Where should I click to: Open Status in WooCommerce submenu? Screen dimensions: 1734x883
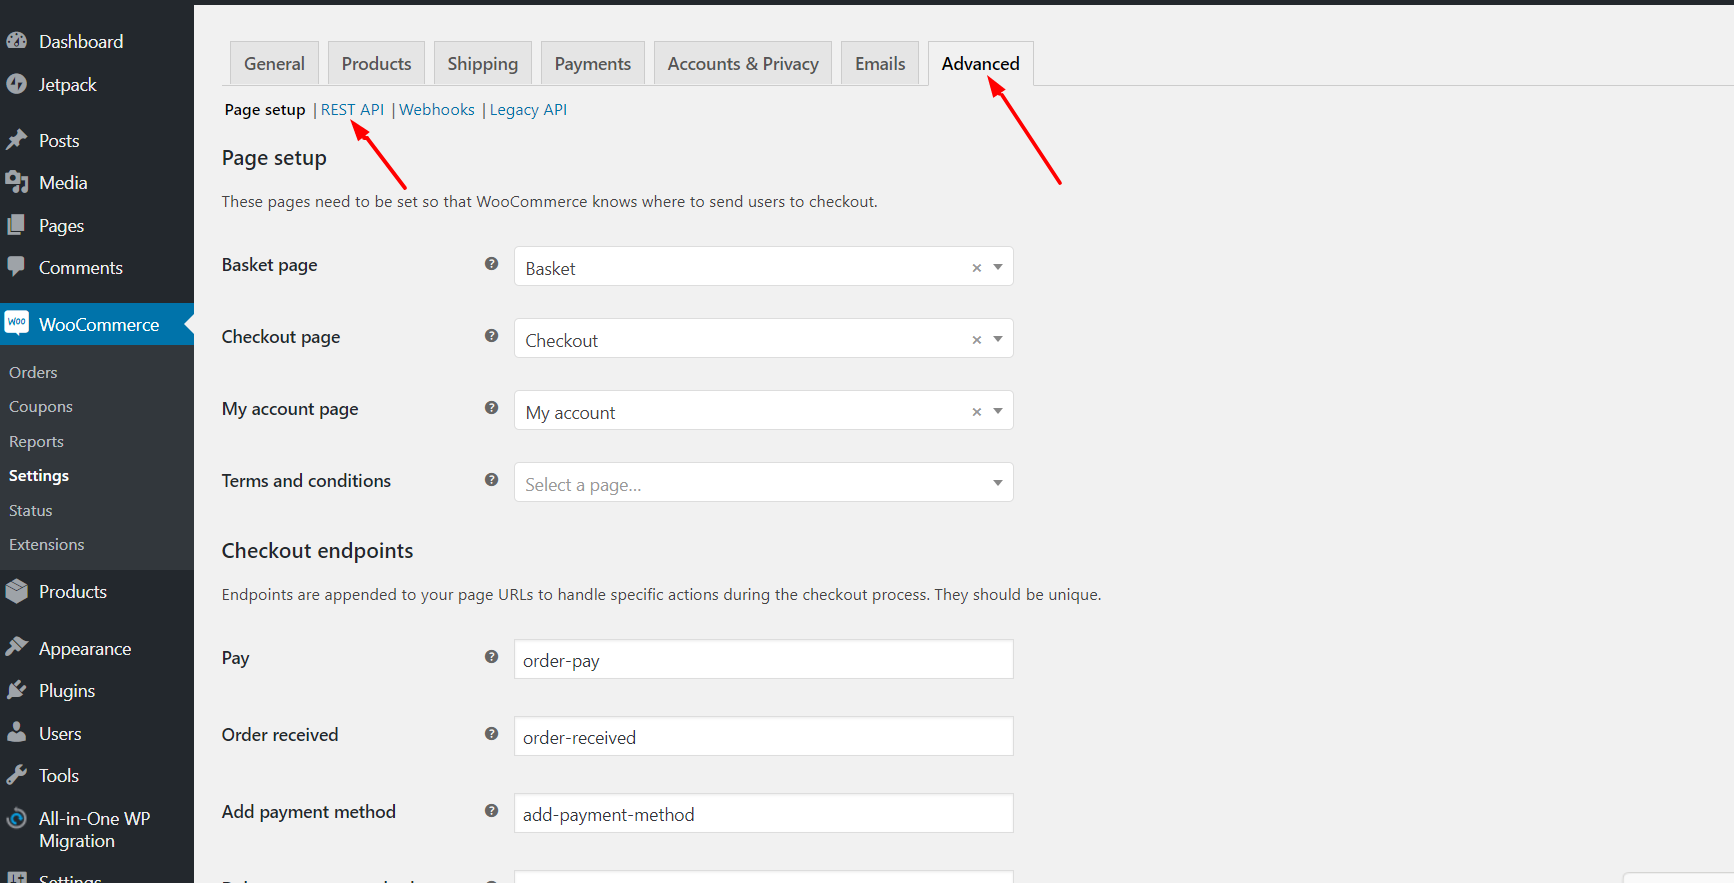click(30, 510)
